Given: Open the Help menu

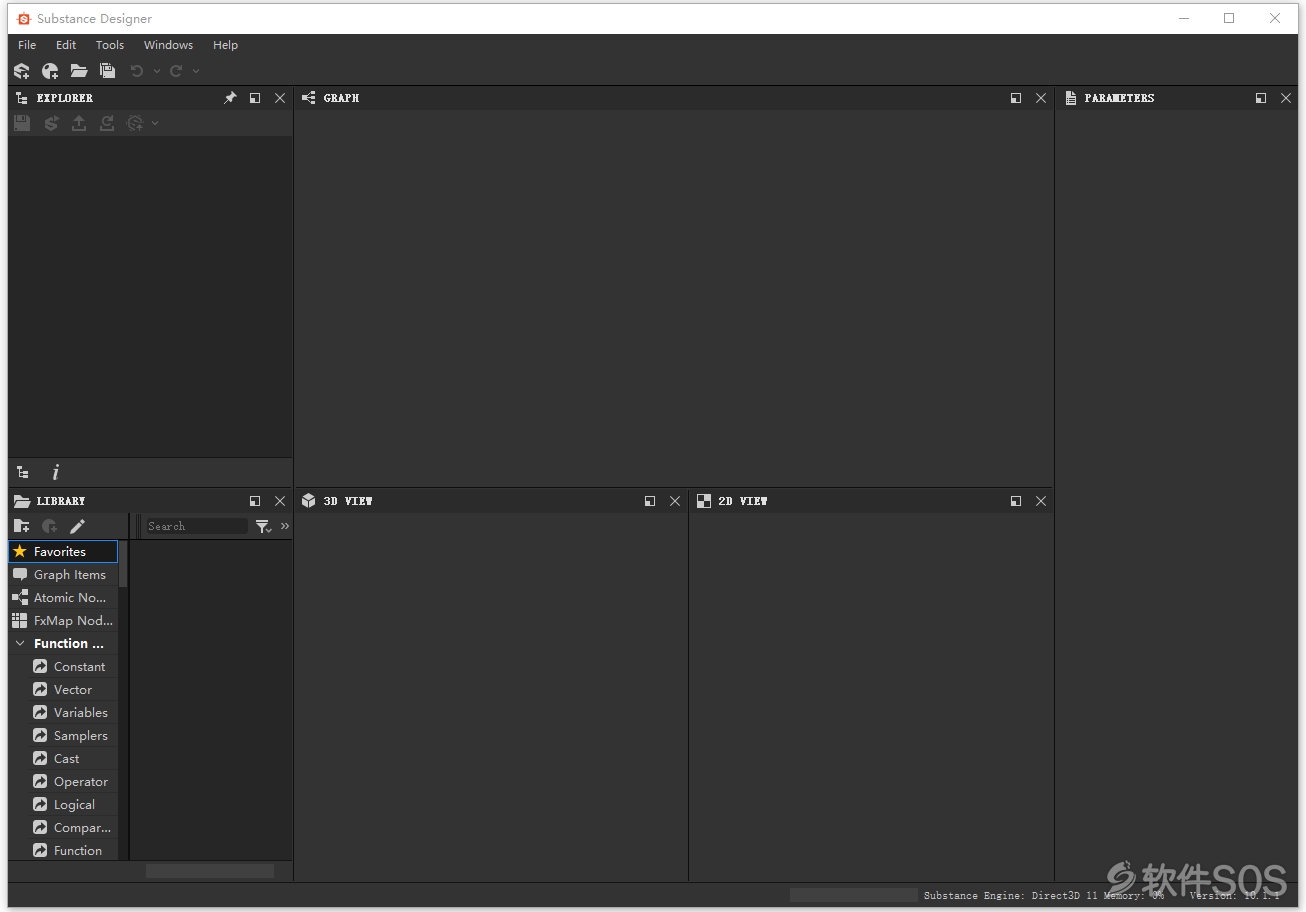Looking at the screenshot, I should (x=225, y=45).
